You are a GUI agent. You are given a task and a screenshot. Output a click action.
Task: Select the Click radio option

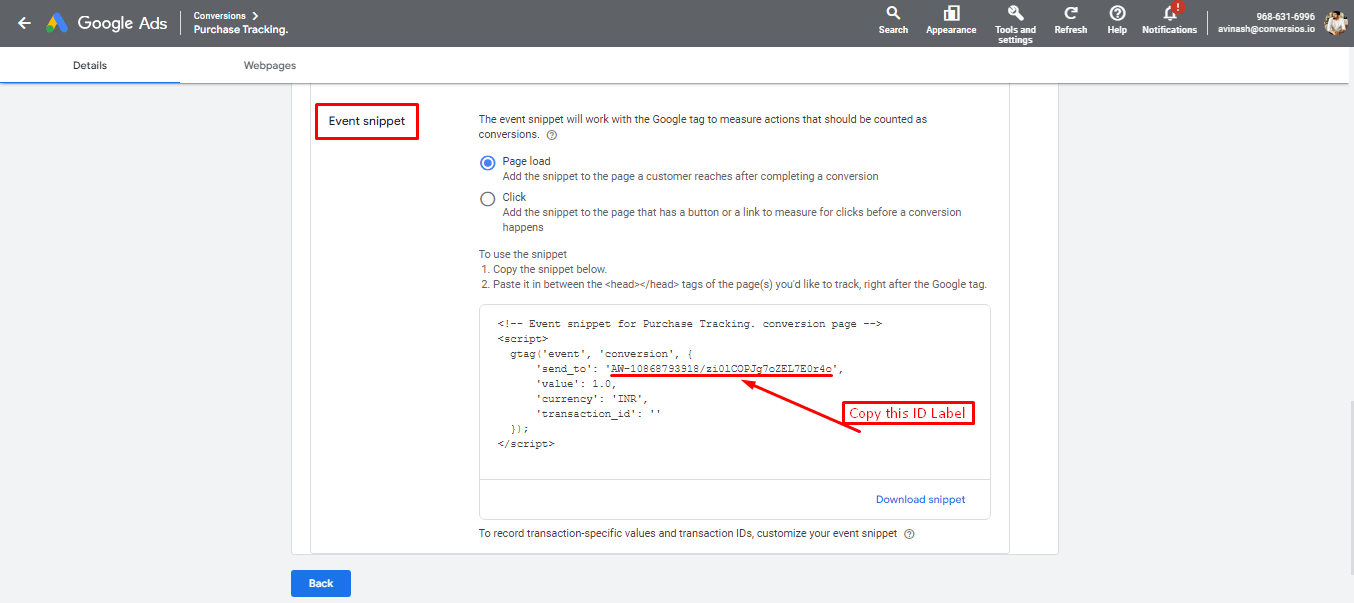pyautogui.click(x=488, y=199)
